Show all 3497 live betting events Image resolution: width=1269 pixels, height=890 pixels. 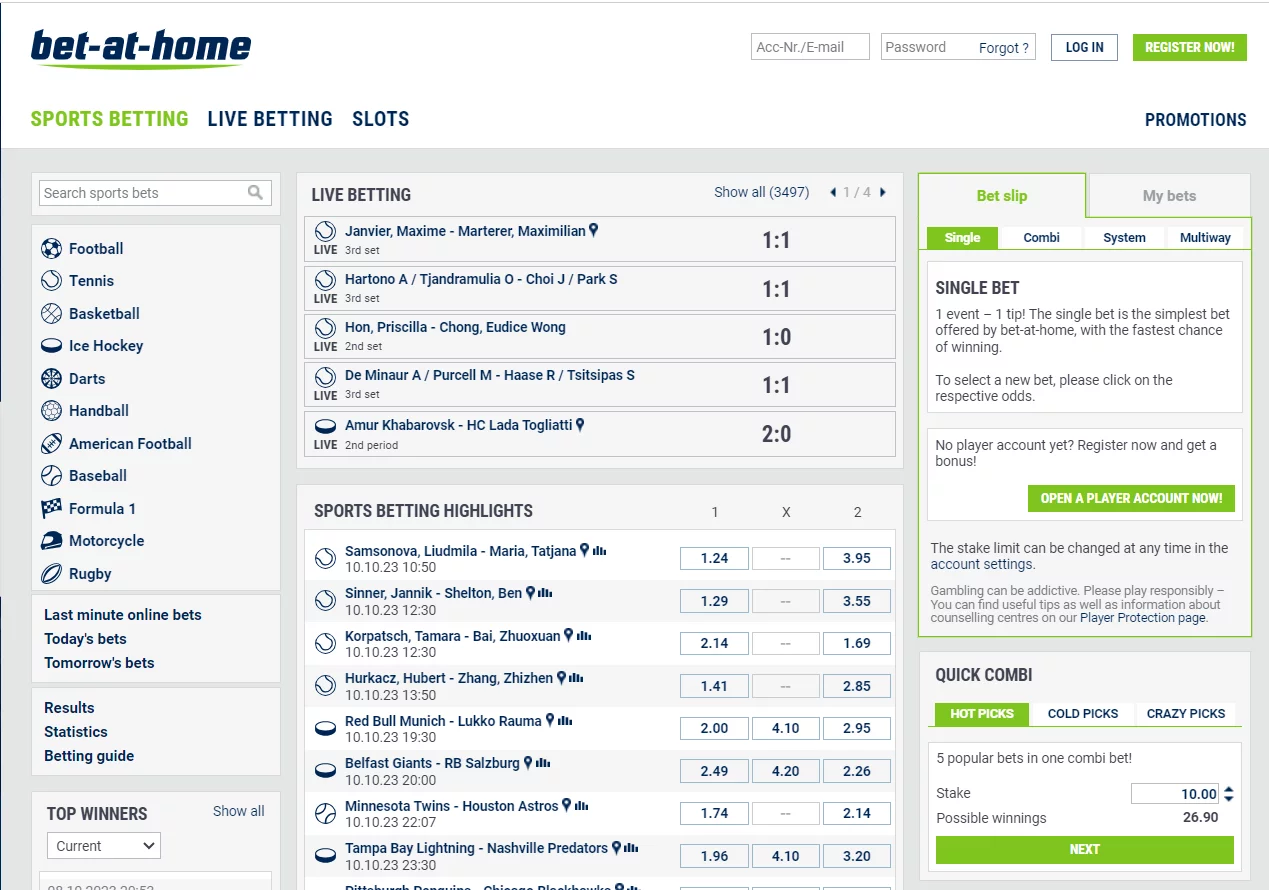(761, 192)
